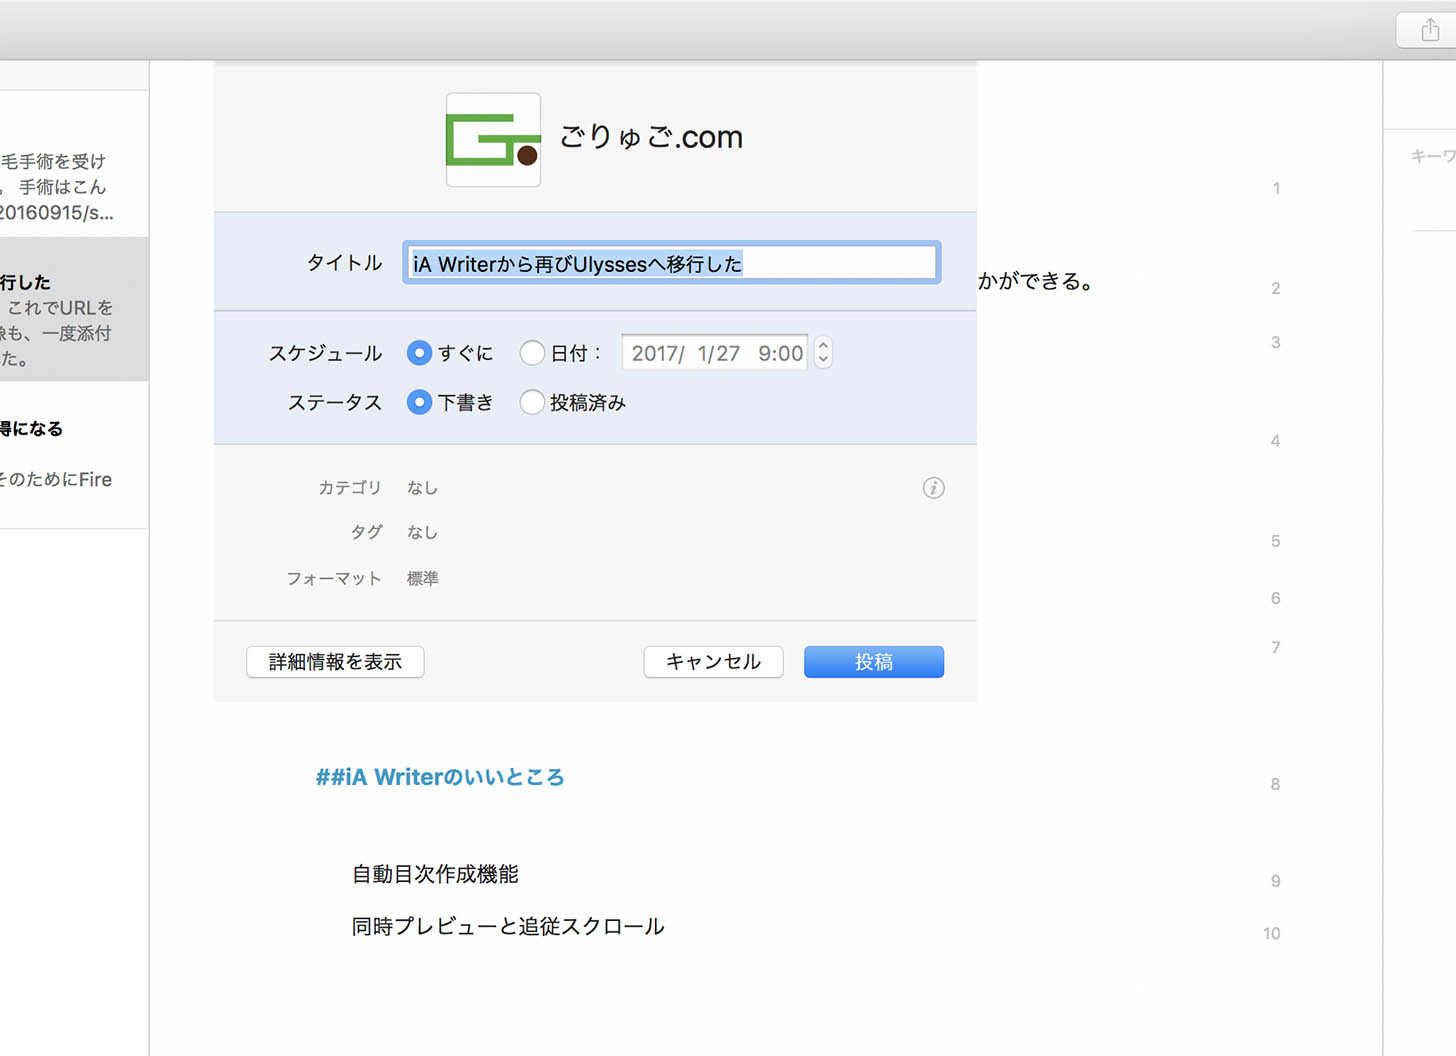Screen dimensions: 1456x1056
Task: Click the ごりゅご.com site logo
Action: tap(493, 139)
